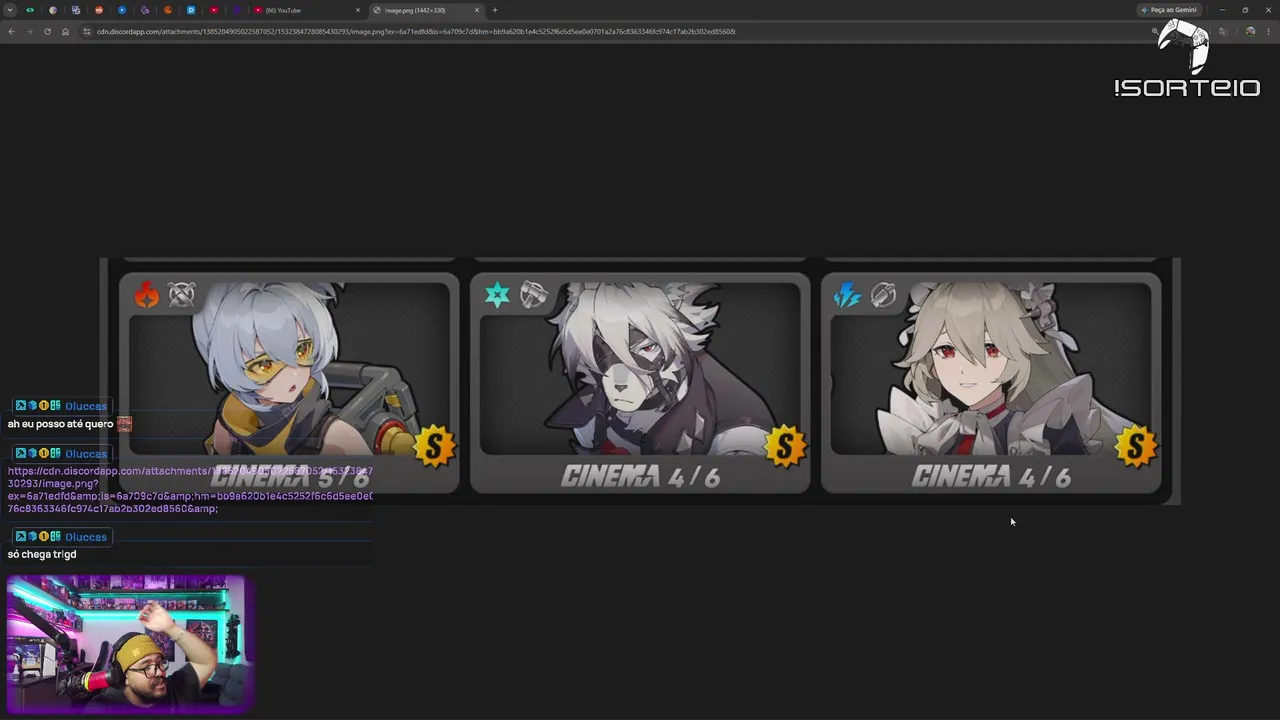Switch to the green-icon pinned tab

30,10
